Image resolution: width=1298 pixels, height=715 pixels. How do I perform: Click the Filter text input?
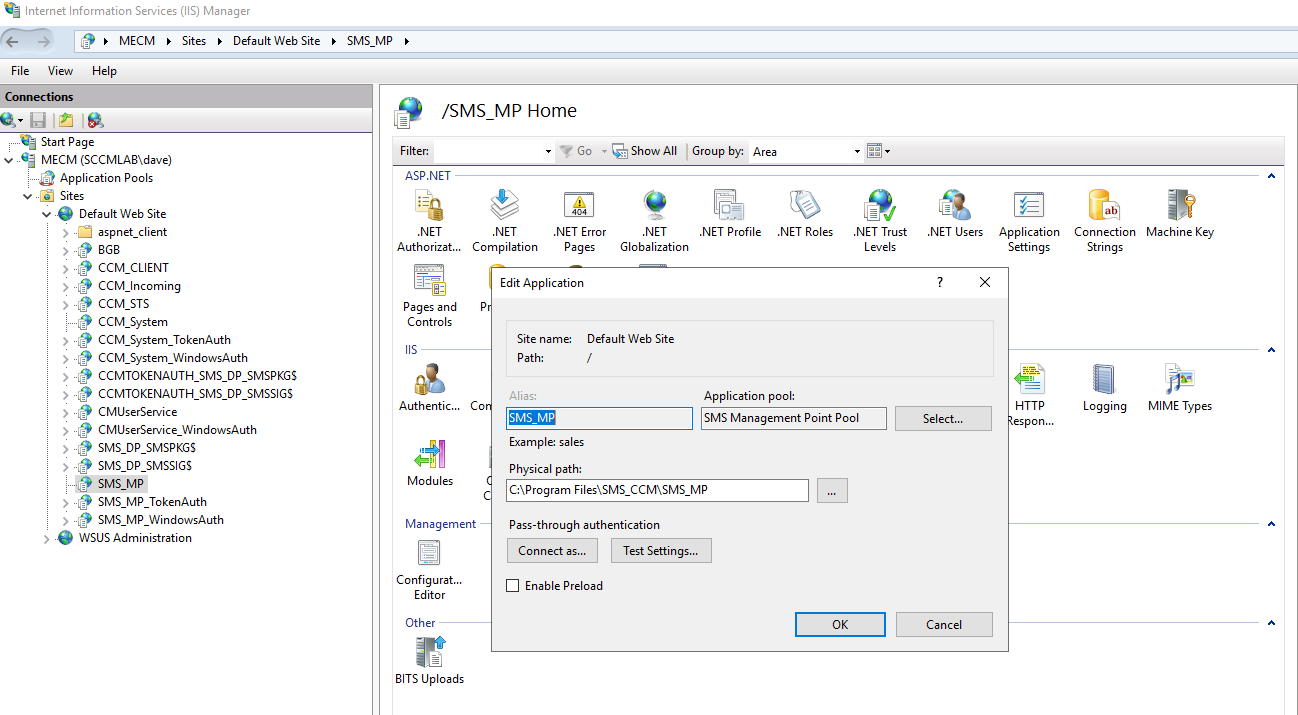click(x=489, y=151)
